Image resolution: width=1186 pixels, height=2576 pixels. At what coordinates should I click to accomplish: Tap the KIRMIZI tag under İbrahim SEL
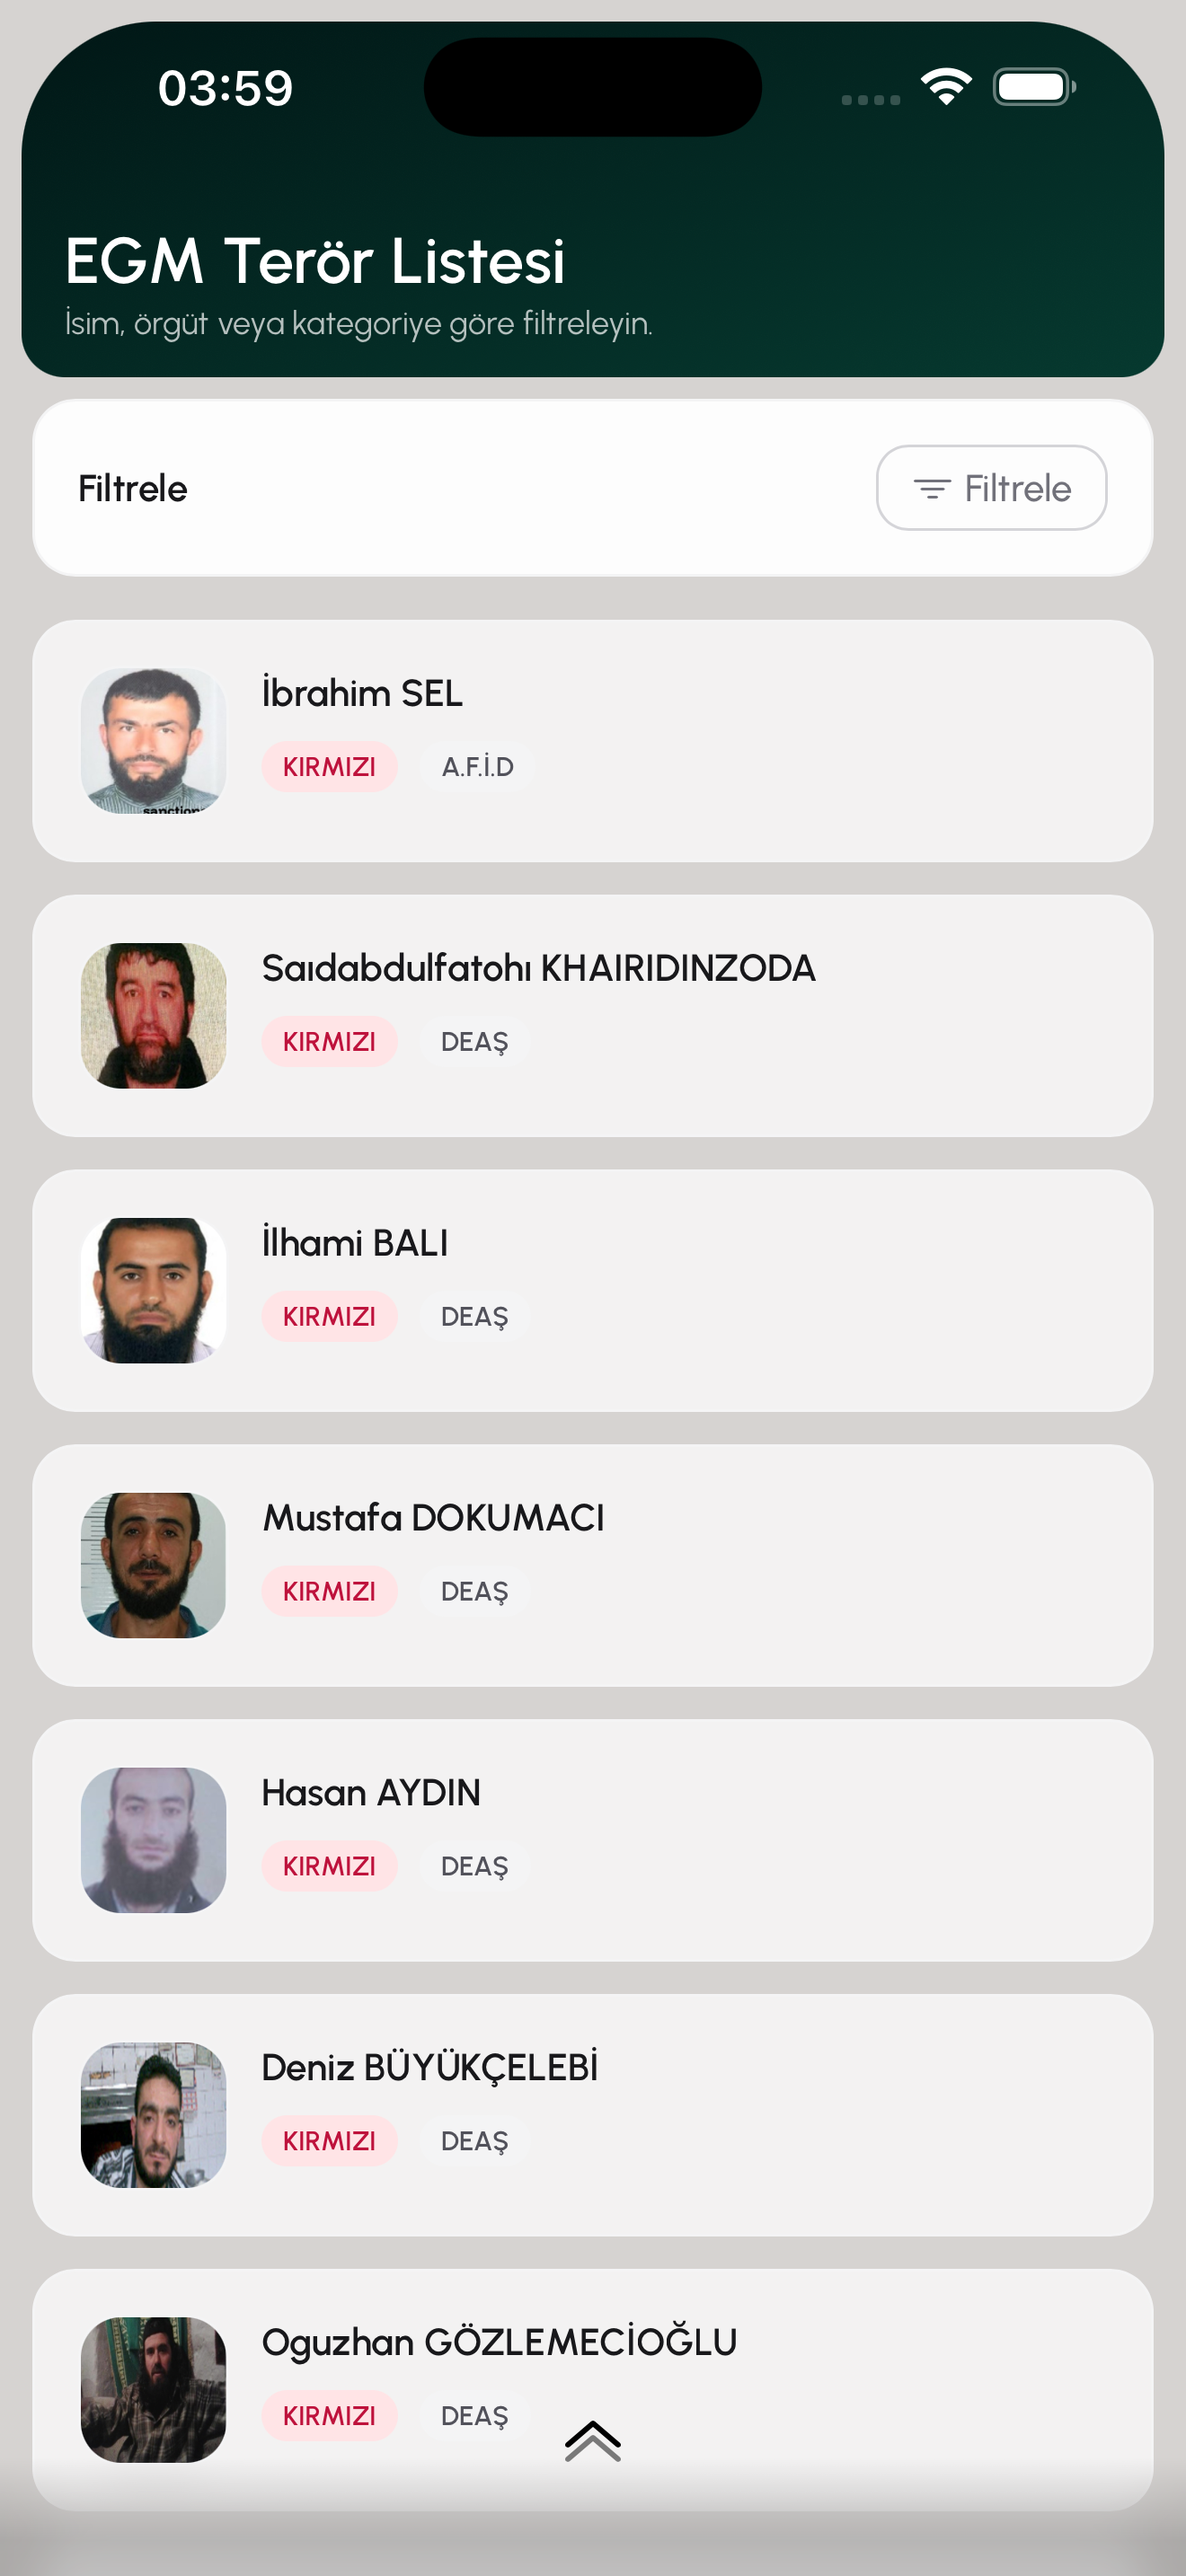pyautogui.click(x=329, y=767)
